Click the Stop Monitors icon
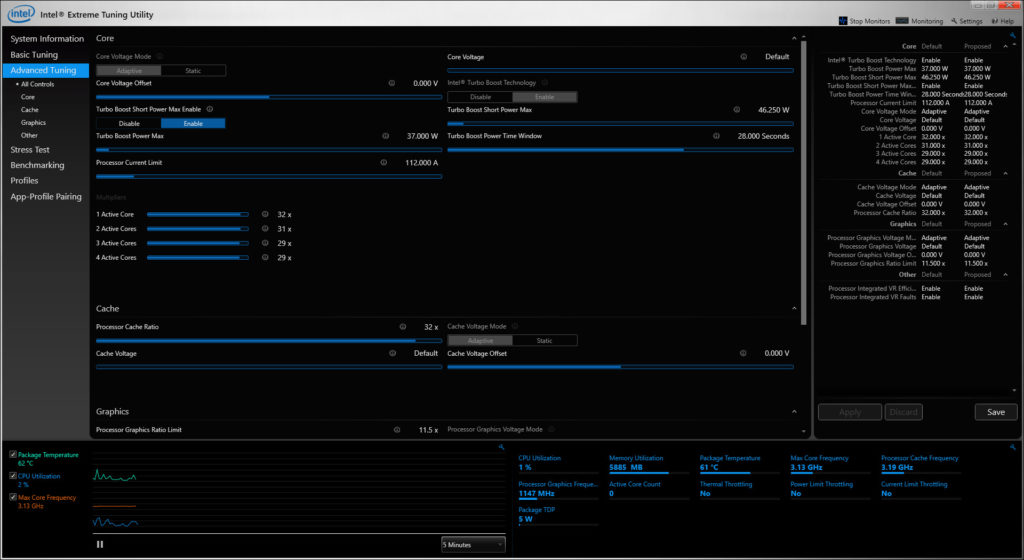Screen dimensions: 1024x560 pyautogui.click(x=842, y=21)
